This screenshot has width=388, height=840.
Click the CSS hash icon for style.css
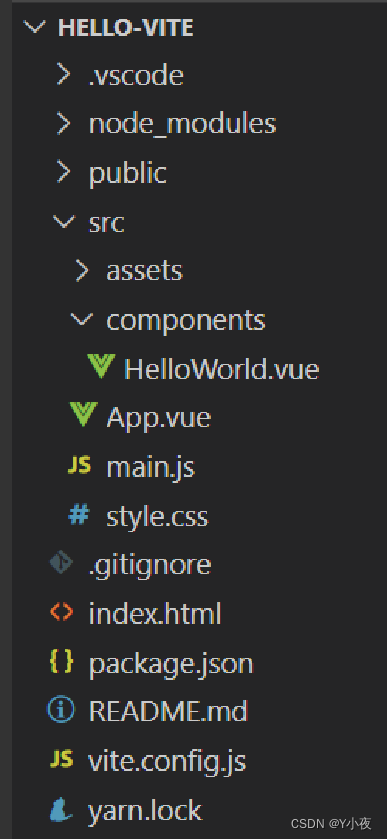click(78, 515)
